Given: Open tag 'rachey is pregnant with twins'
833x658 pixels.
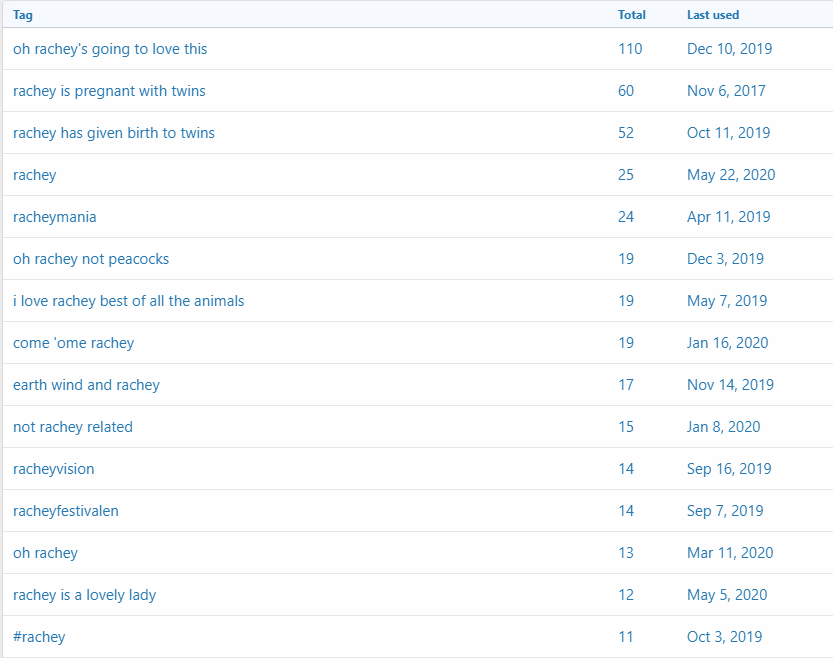Looking at the screenshot, I should click(x=109, y=91).
